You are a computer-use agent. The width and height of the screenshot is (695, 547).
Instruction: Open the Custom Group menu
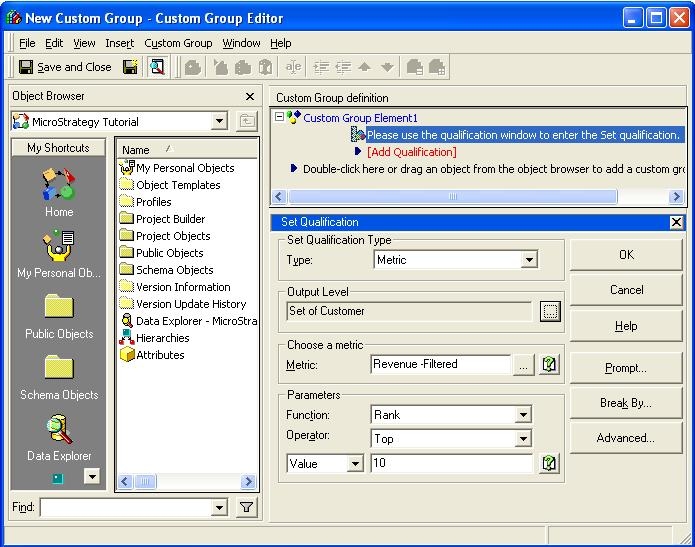178,43
